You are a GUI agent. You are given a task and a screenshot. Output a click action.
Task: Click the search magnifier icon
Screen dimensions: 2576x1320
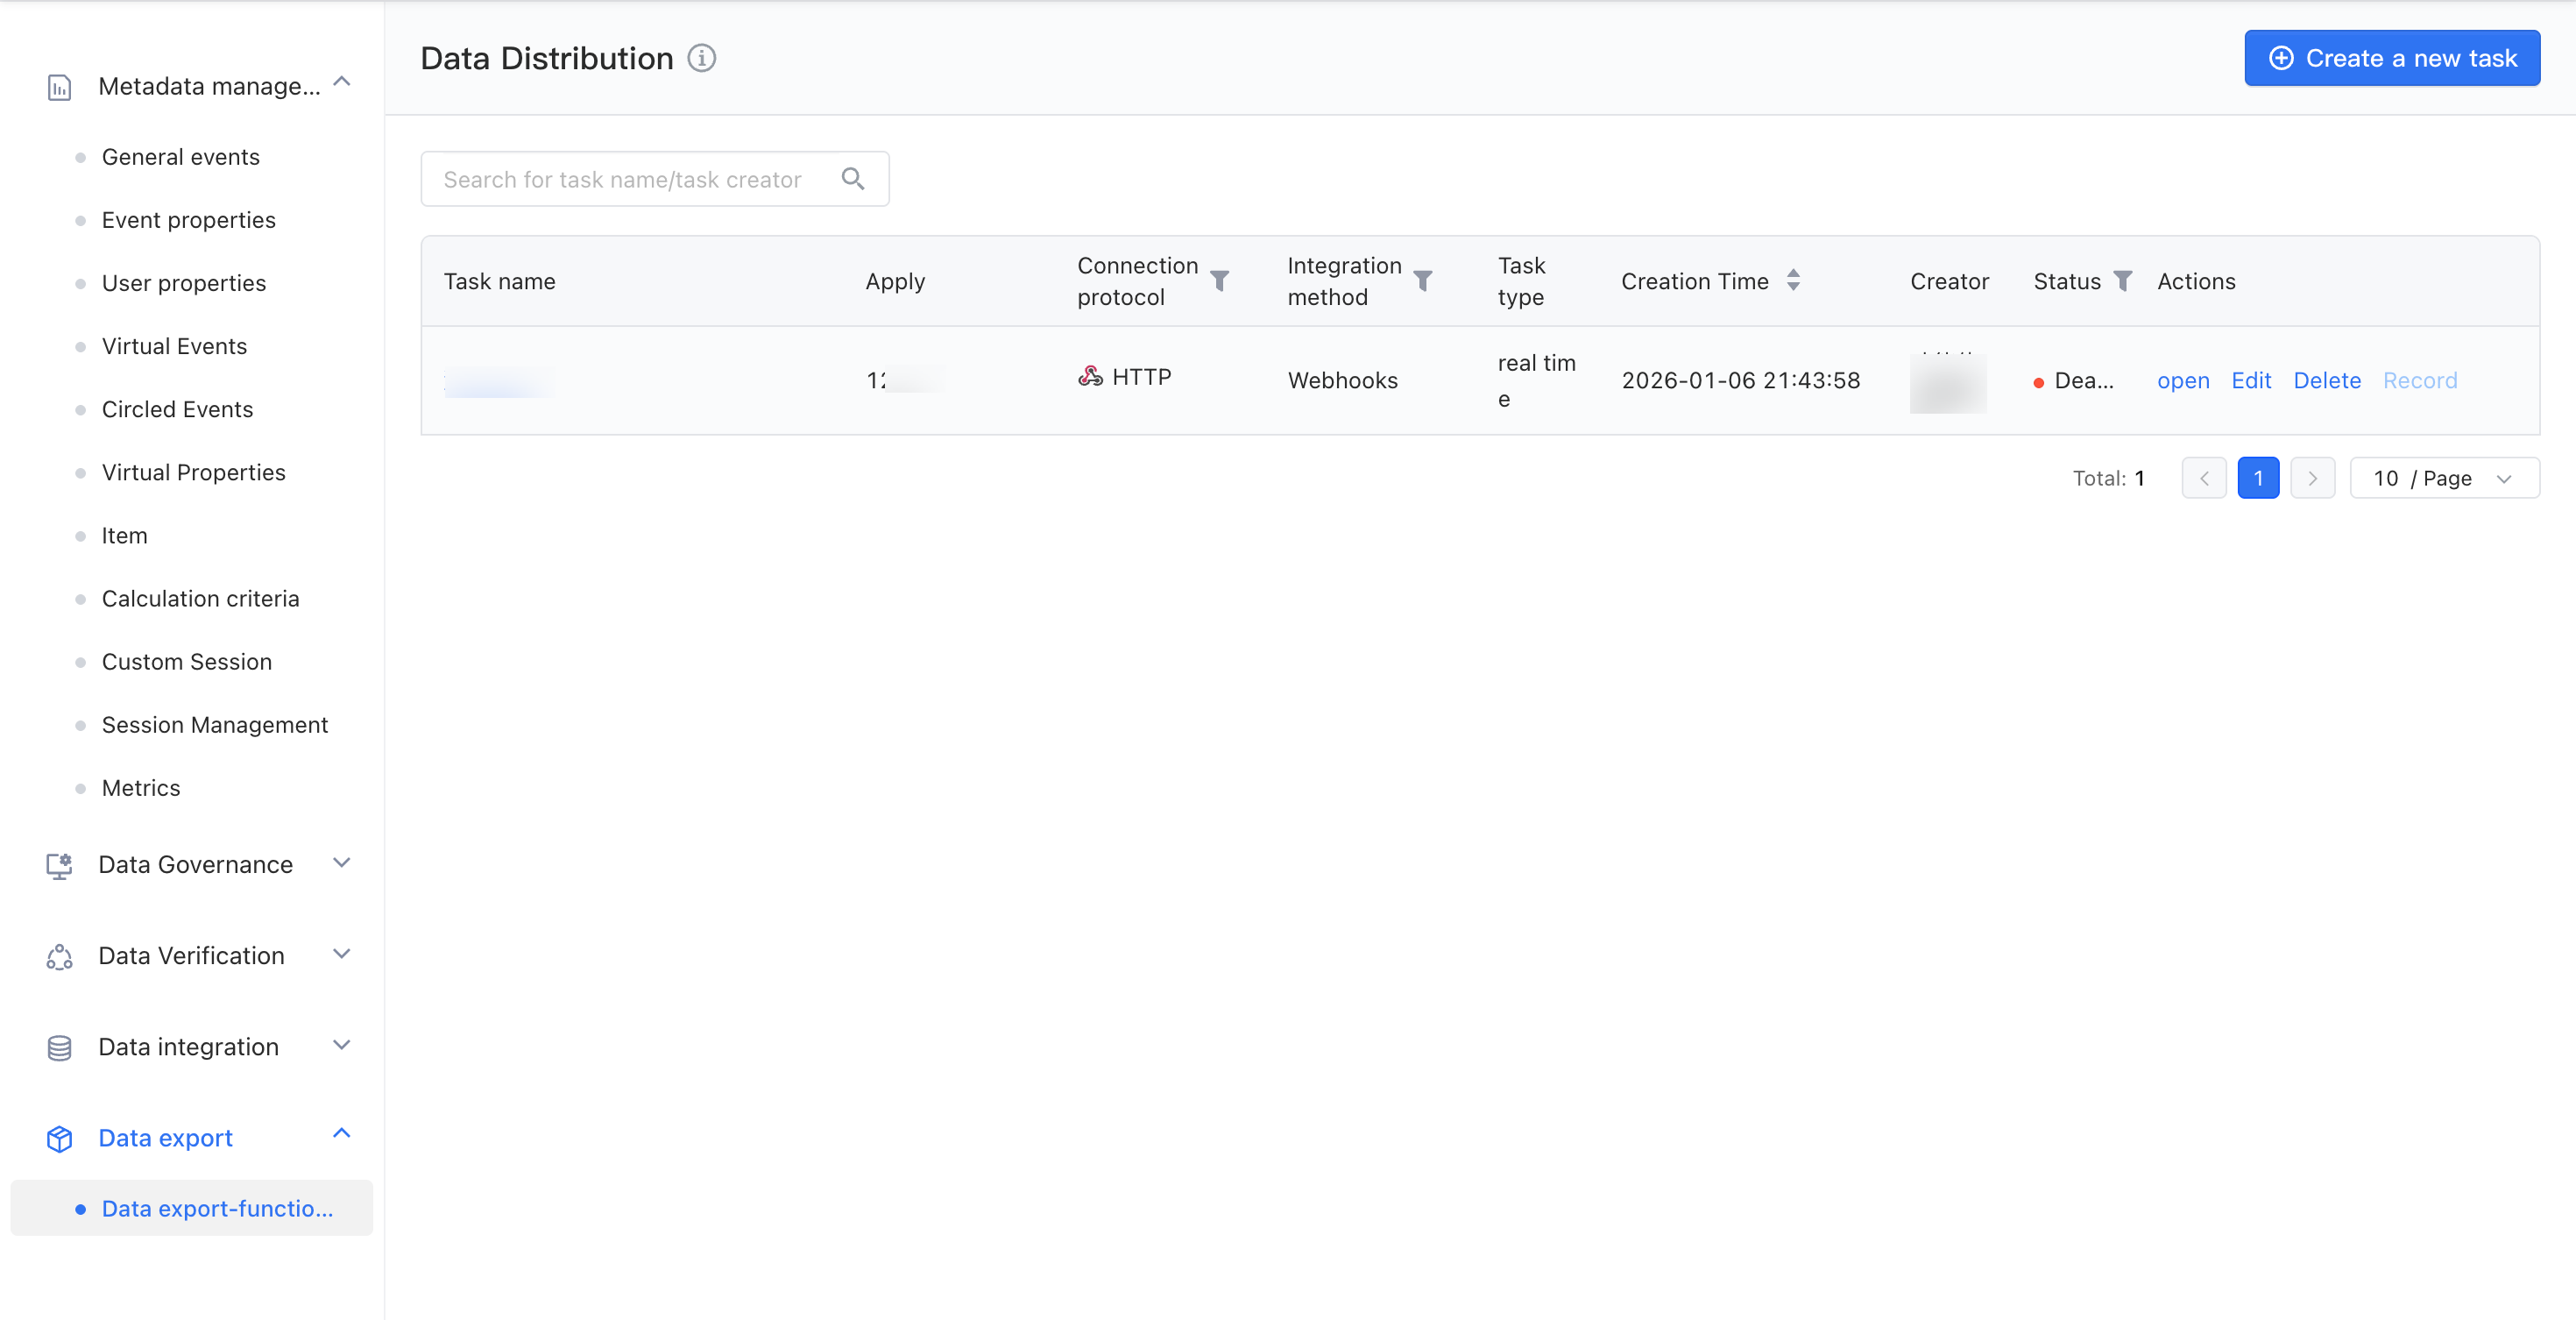pyautogui.click(x=852, y=179)
